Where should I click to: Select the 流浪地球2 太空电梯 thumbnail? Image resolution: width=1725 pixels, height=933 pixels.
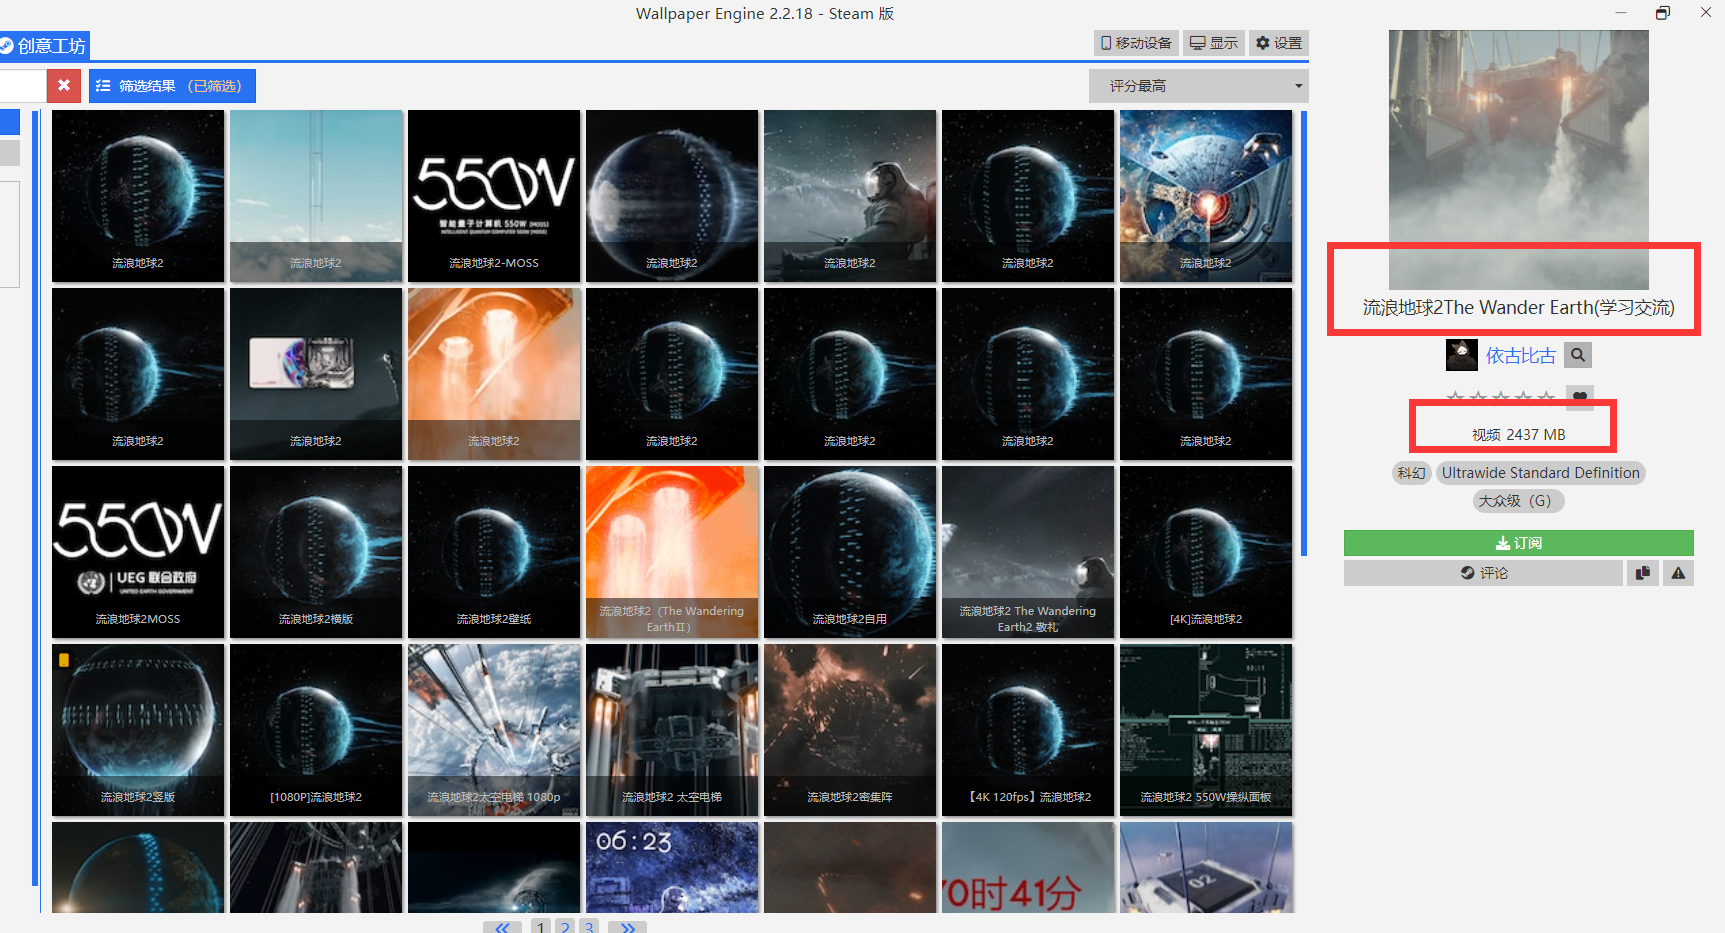(672, 730)
